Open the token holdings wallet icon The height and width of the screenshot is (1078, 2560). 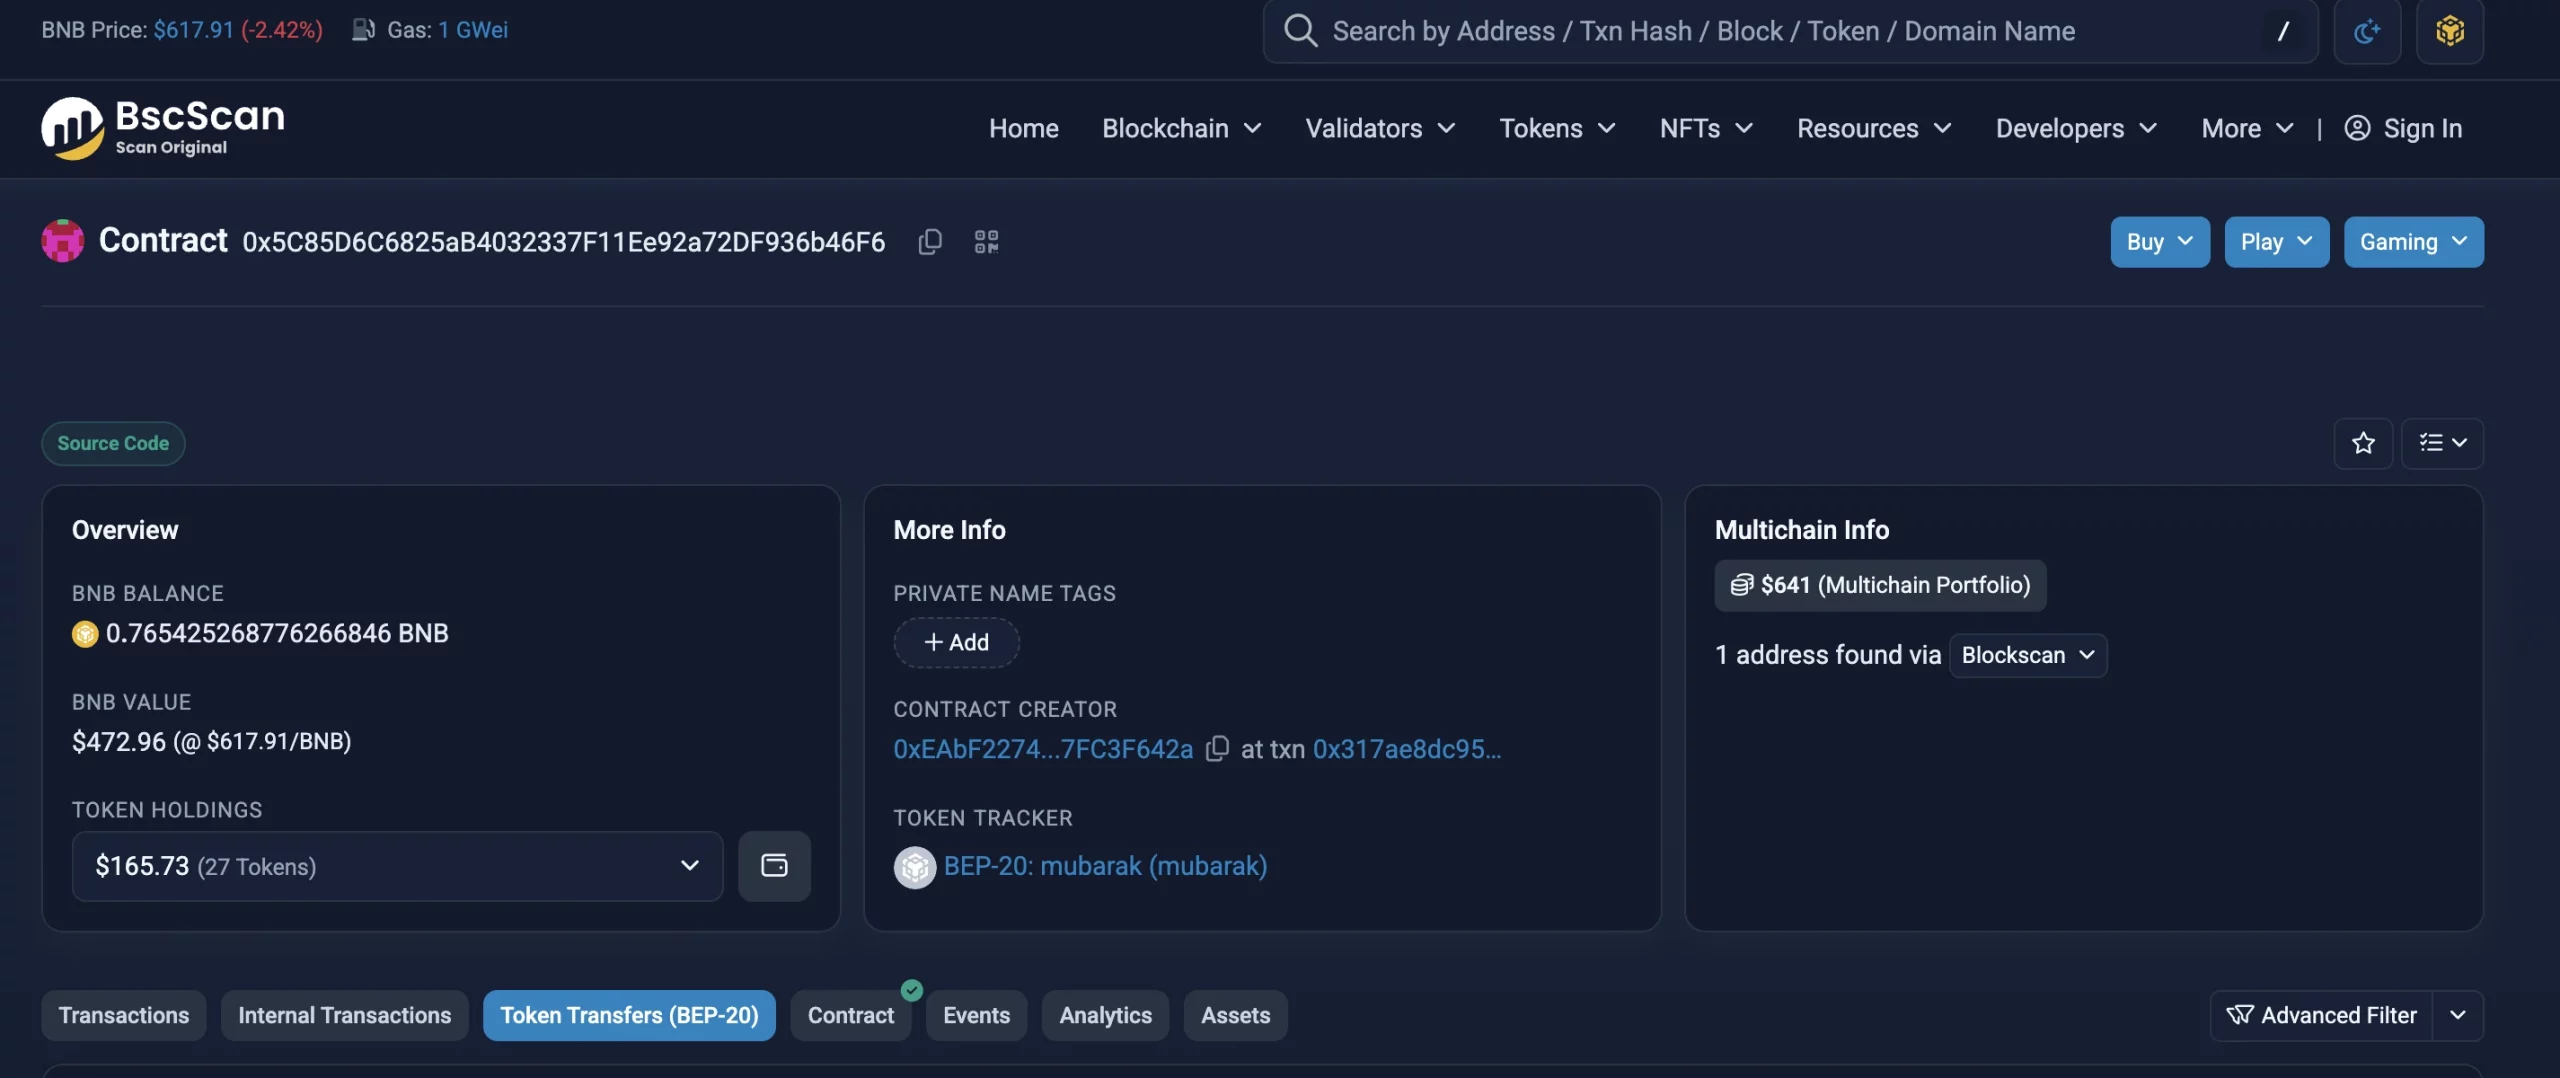coord(774,866)
